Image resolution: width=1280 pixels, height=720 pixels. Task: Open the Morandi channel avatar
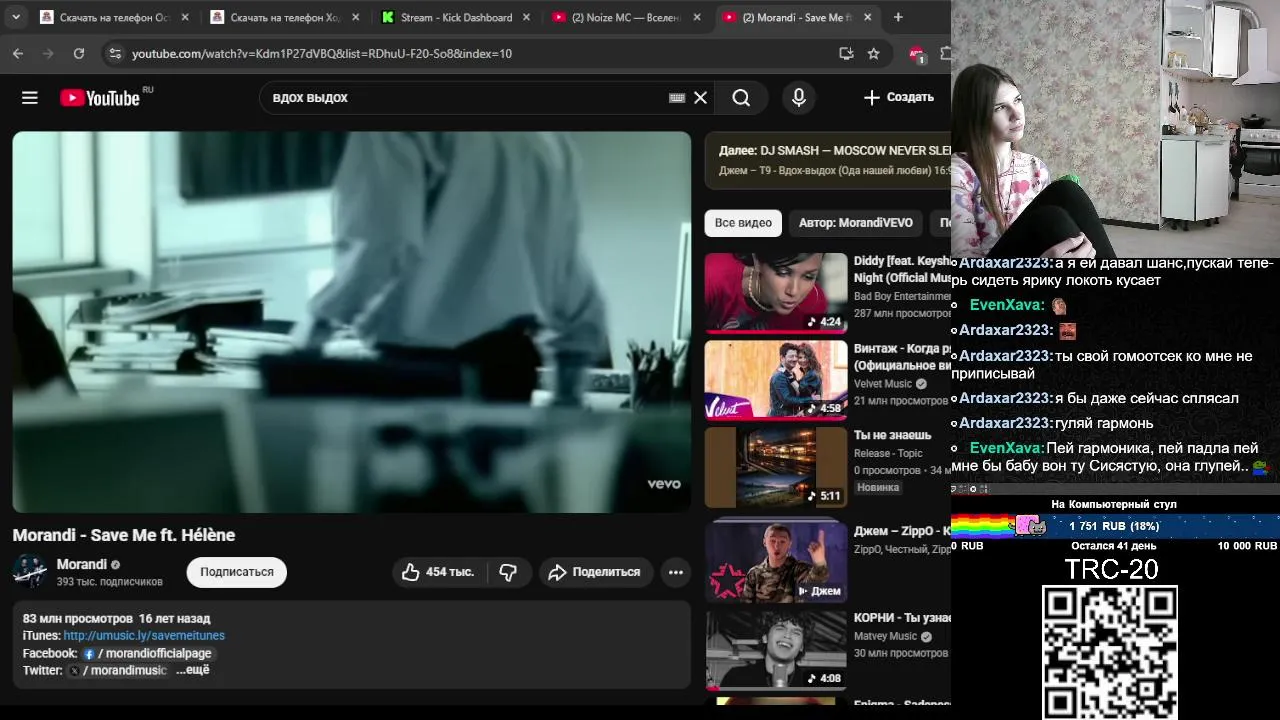pyautogui.click(x=29, y=572)
